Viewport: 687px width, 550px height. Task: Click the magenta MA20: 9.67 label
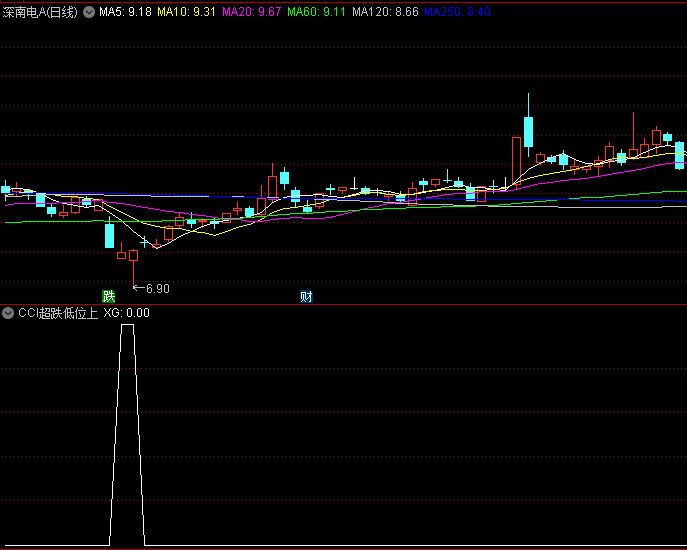click(x=250, y=12)
